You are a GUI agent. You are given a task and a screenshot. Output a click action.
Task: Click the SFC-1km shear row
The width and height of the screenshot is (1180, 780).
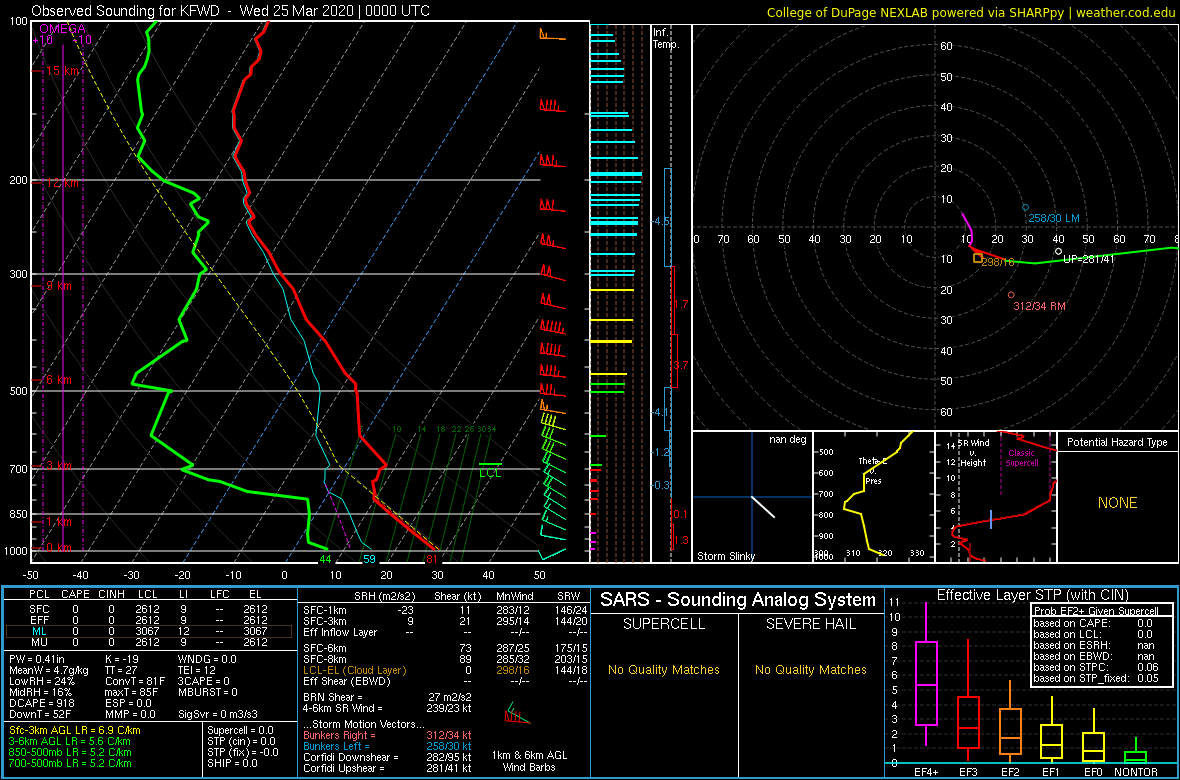(x=445, y=611)
